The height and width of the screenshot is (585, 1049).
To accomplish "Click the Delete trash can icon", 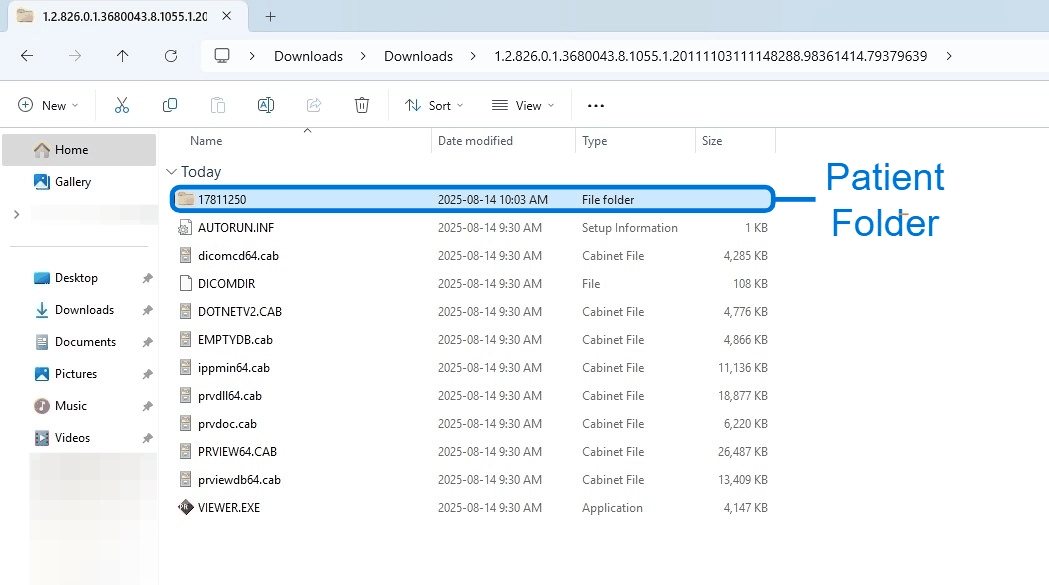I will pyautogui.click(x=362, y=105).
